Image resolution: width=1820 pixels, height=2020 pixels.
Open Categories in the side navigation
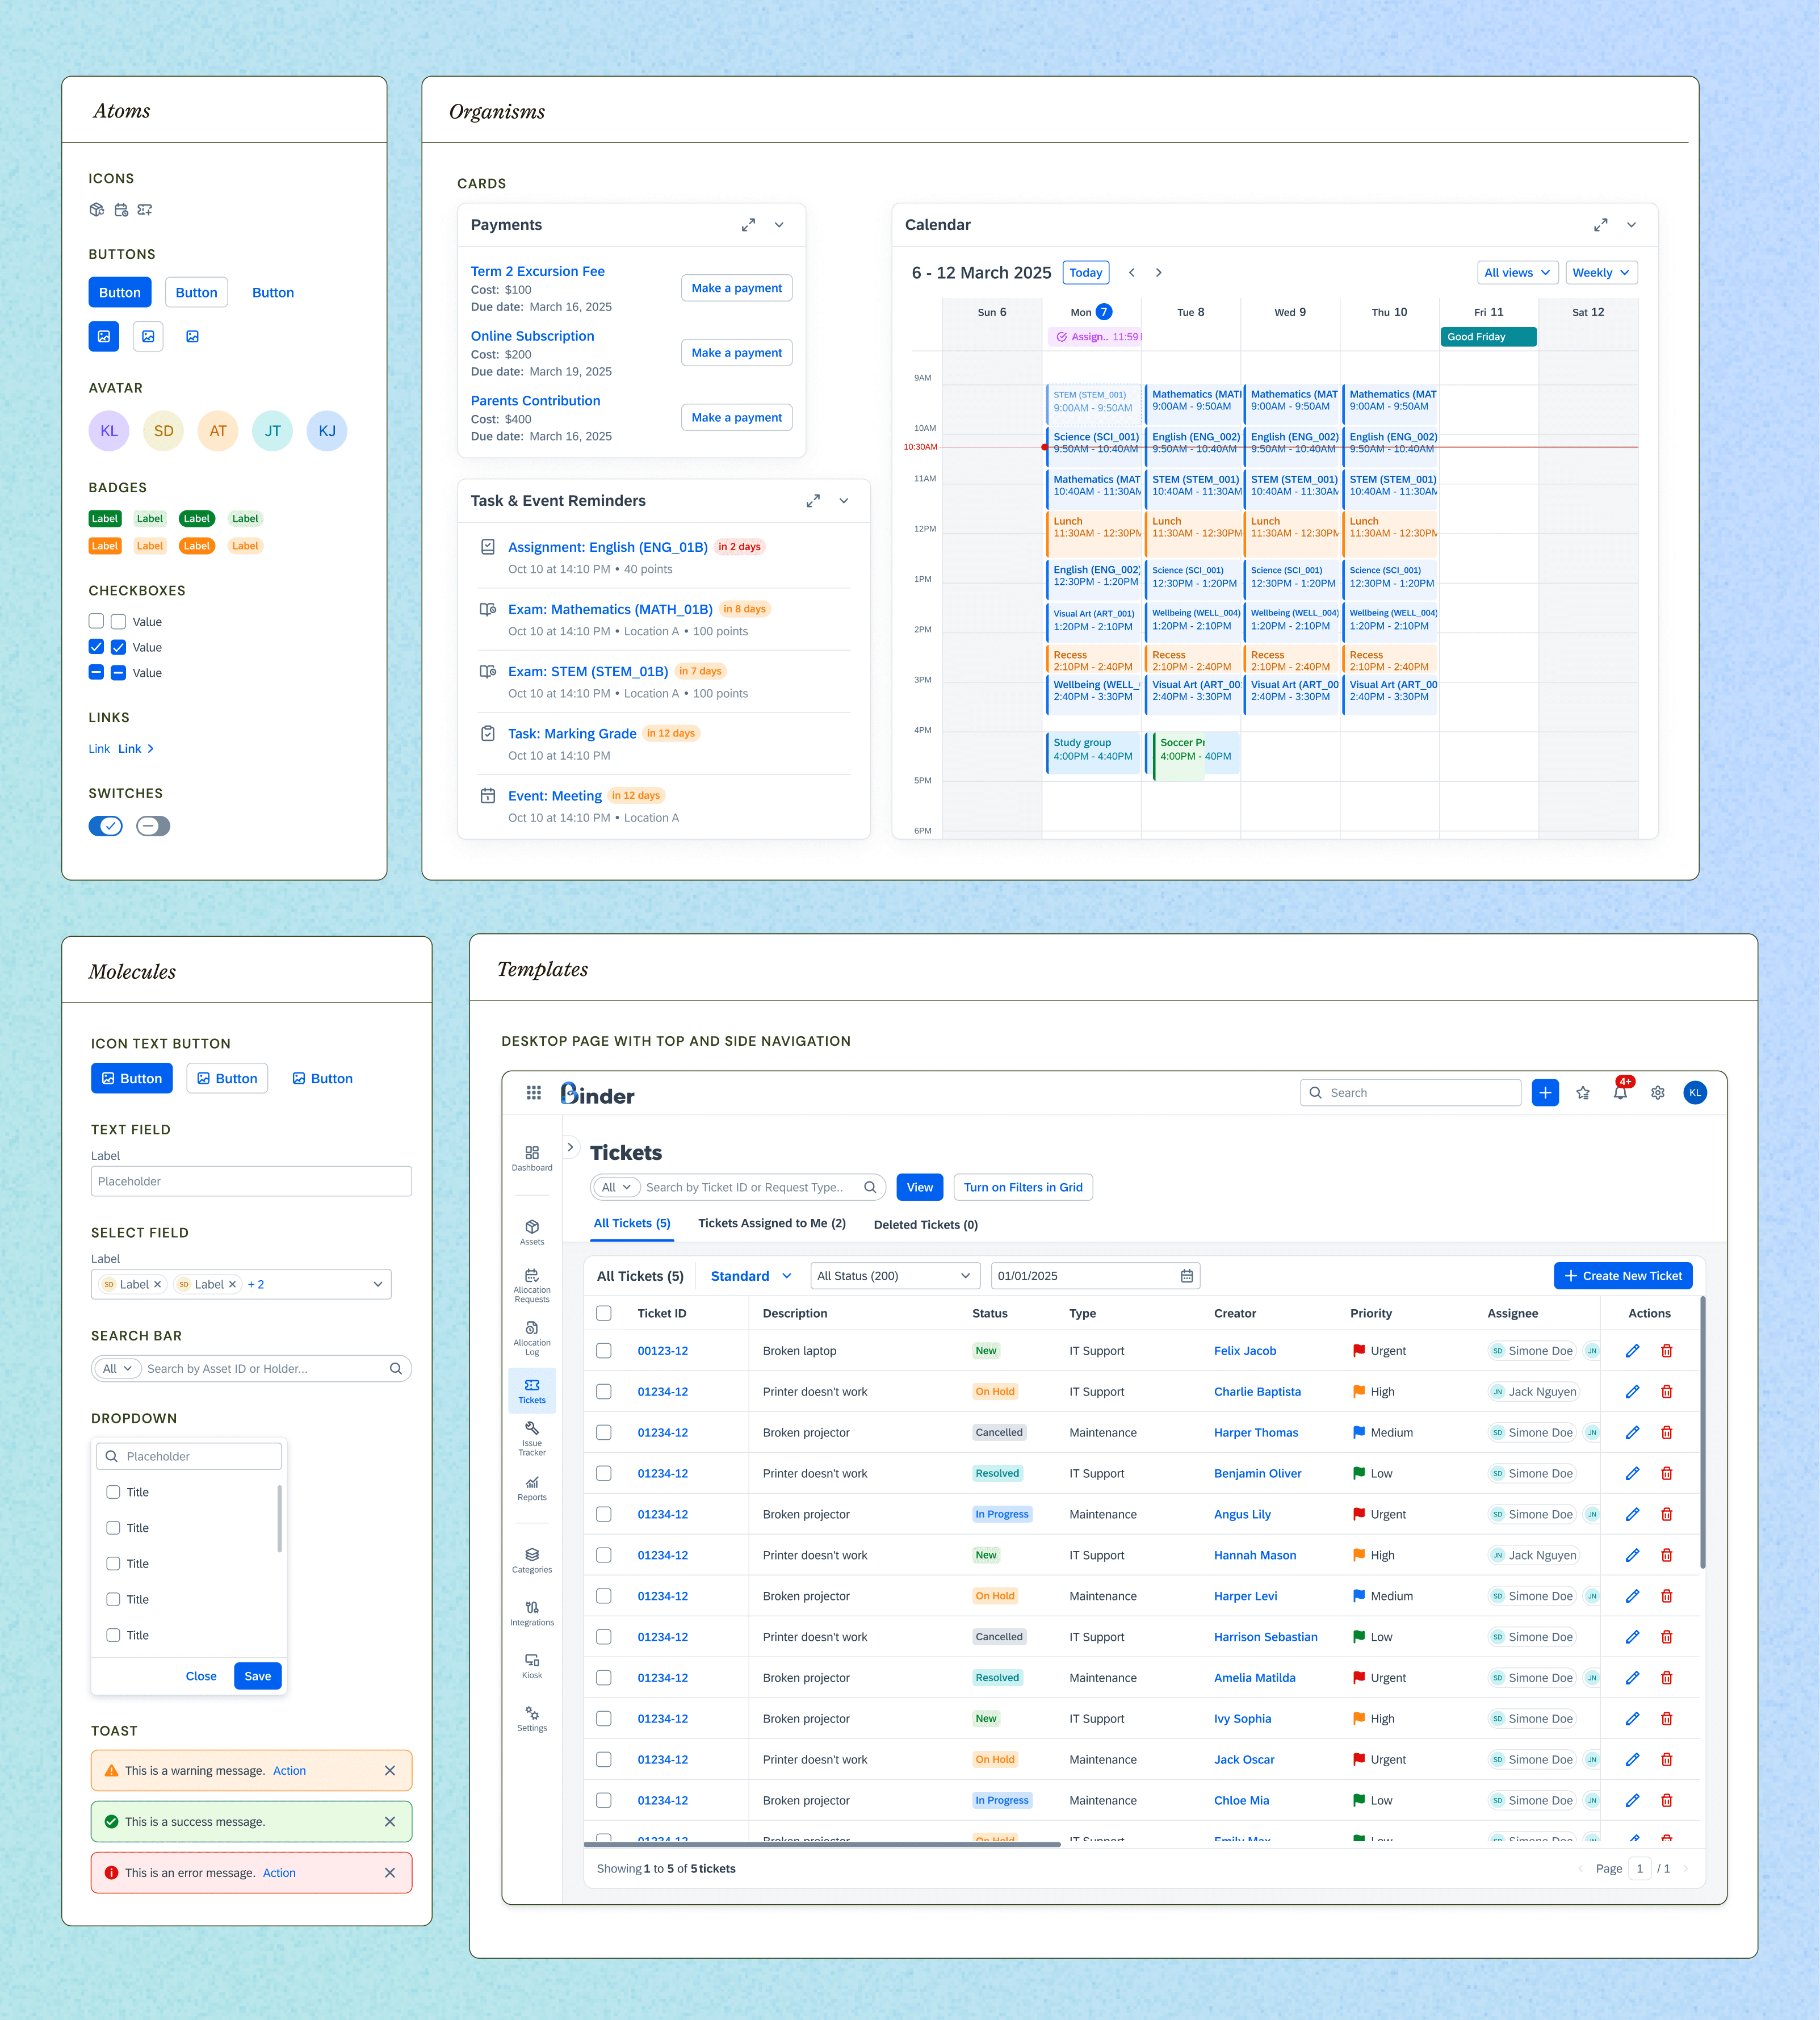532,1561
